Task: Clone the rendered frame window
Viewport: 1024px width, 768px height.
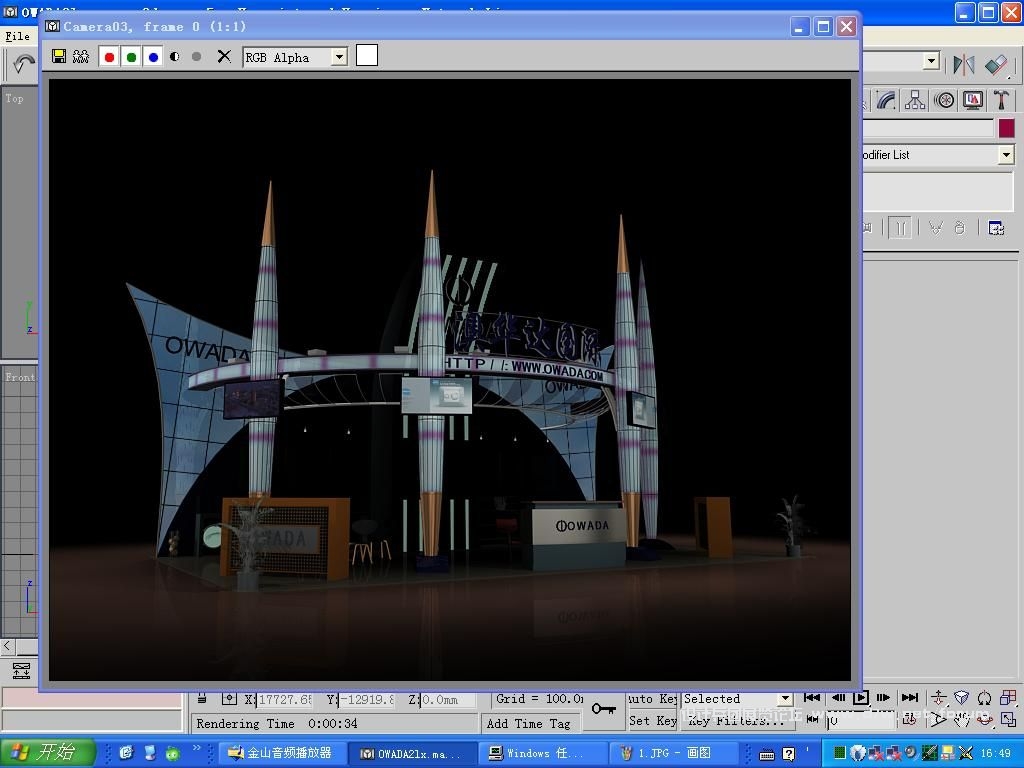Action: 81,57
